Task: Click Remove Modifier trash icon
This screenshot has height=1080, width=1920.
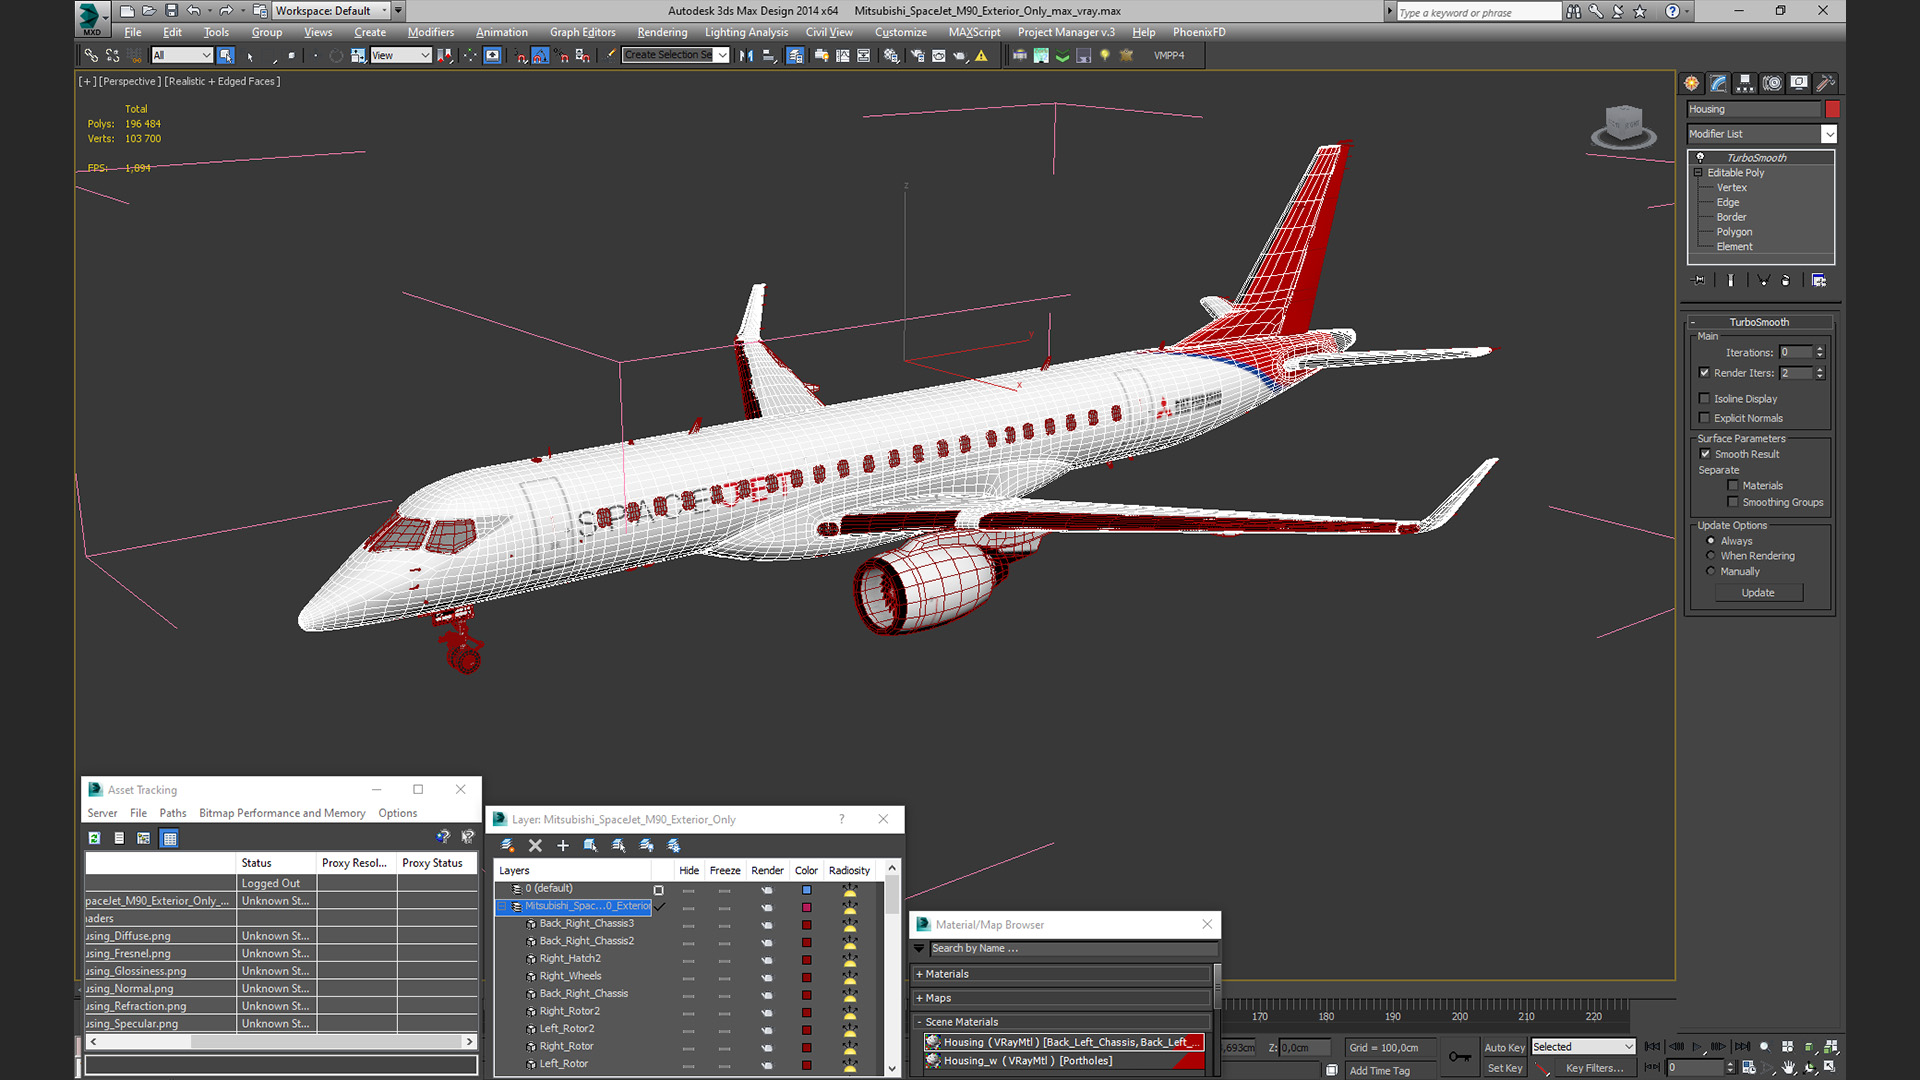Action: pos(1786,280)
